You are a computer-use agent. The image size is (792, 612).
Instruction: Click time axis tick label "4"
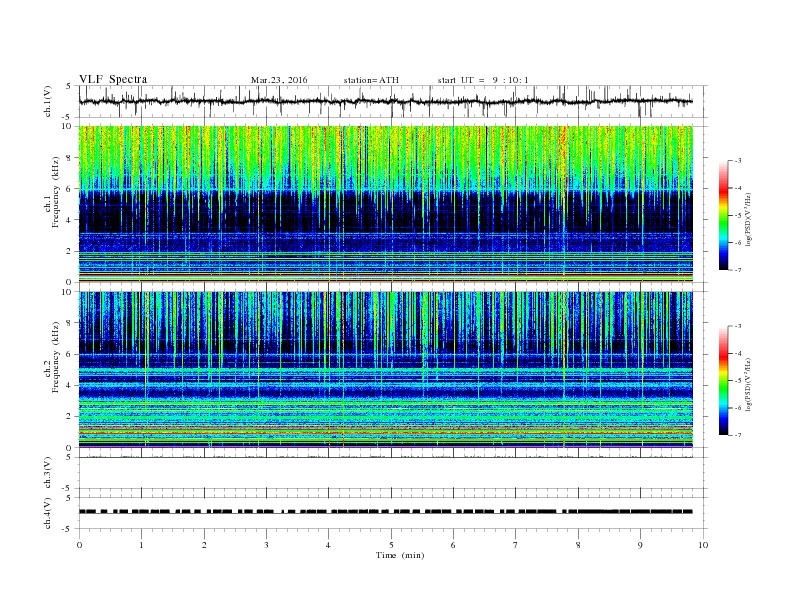328,545
